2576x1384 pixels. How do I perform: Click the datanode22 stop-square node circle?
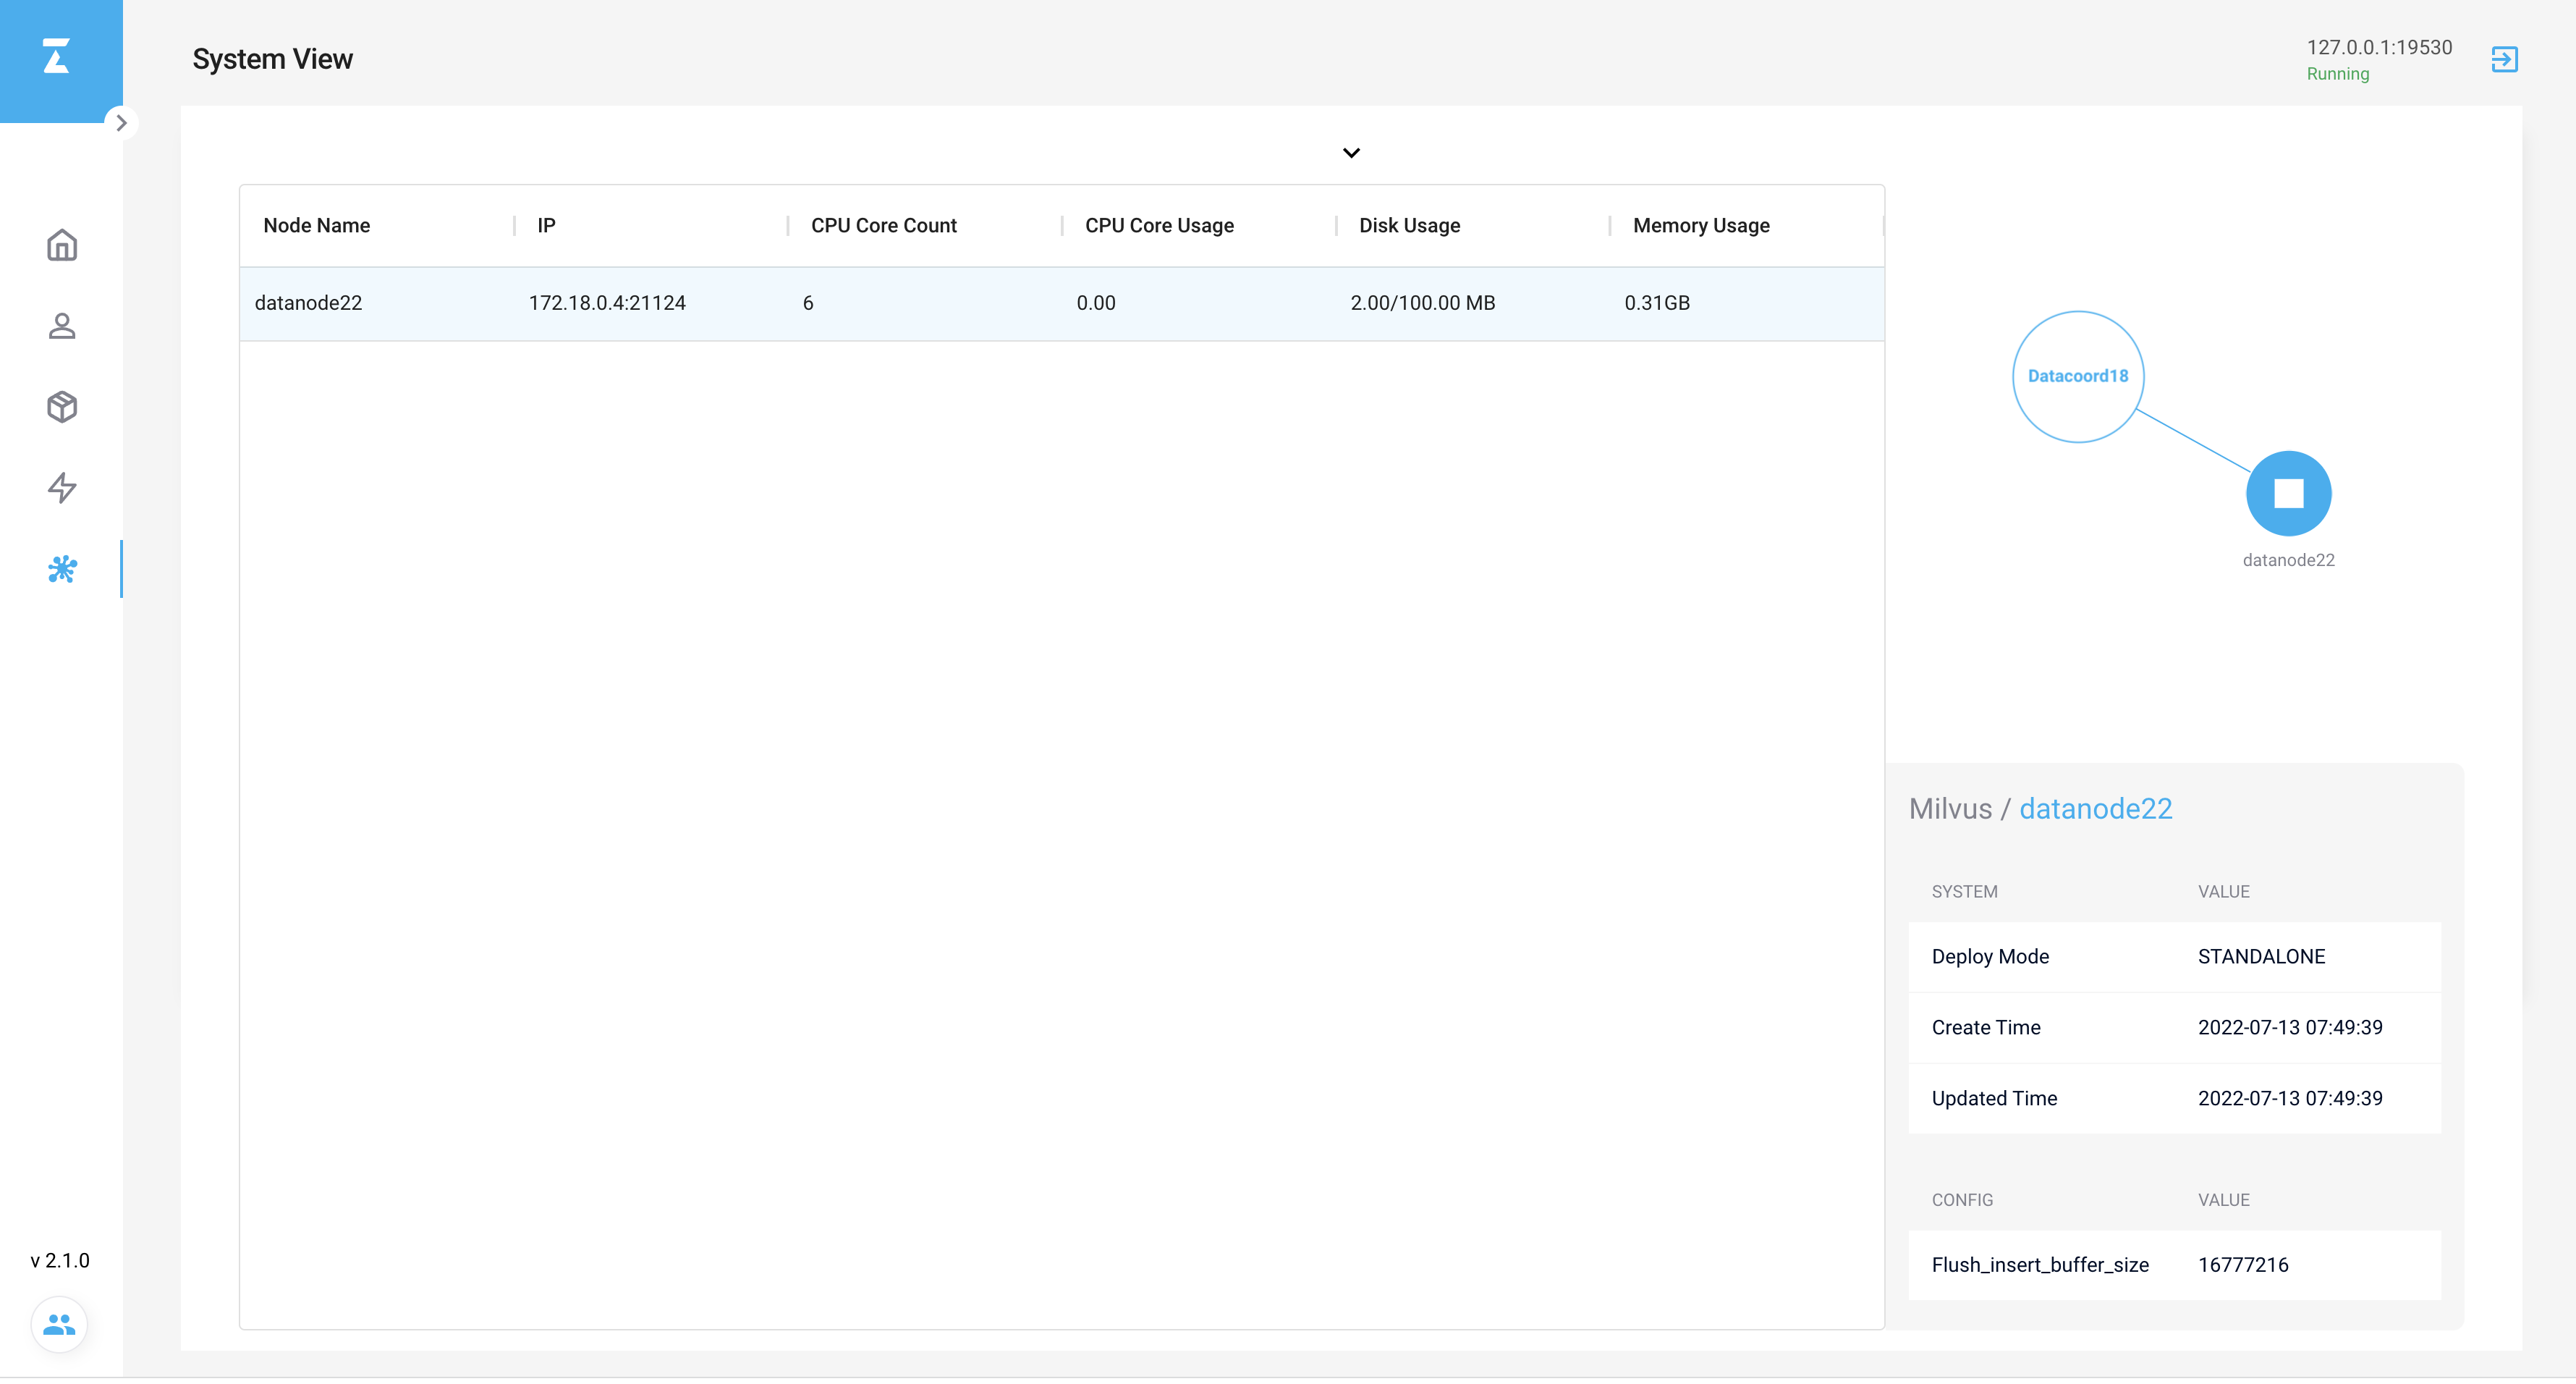click(2288, 493)
